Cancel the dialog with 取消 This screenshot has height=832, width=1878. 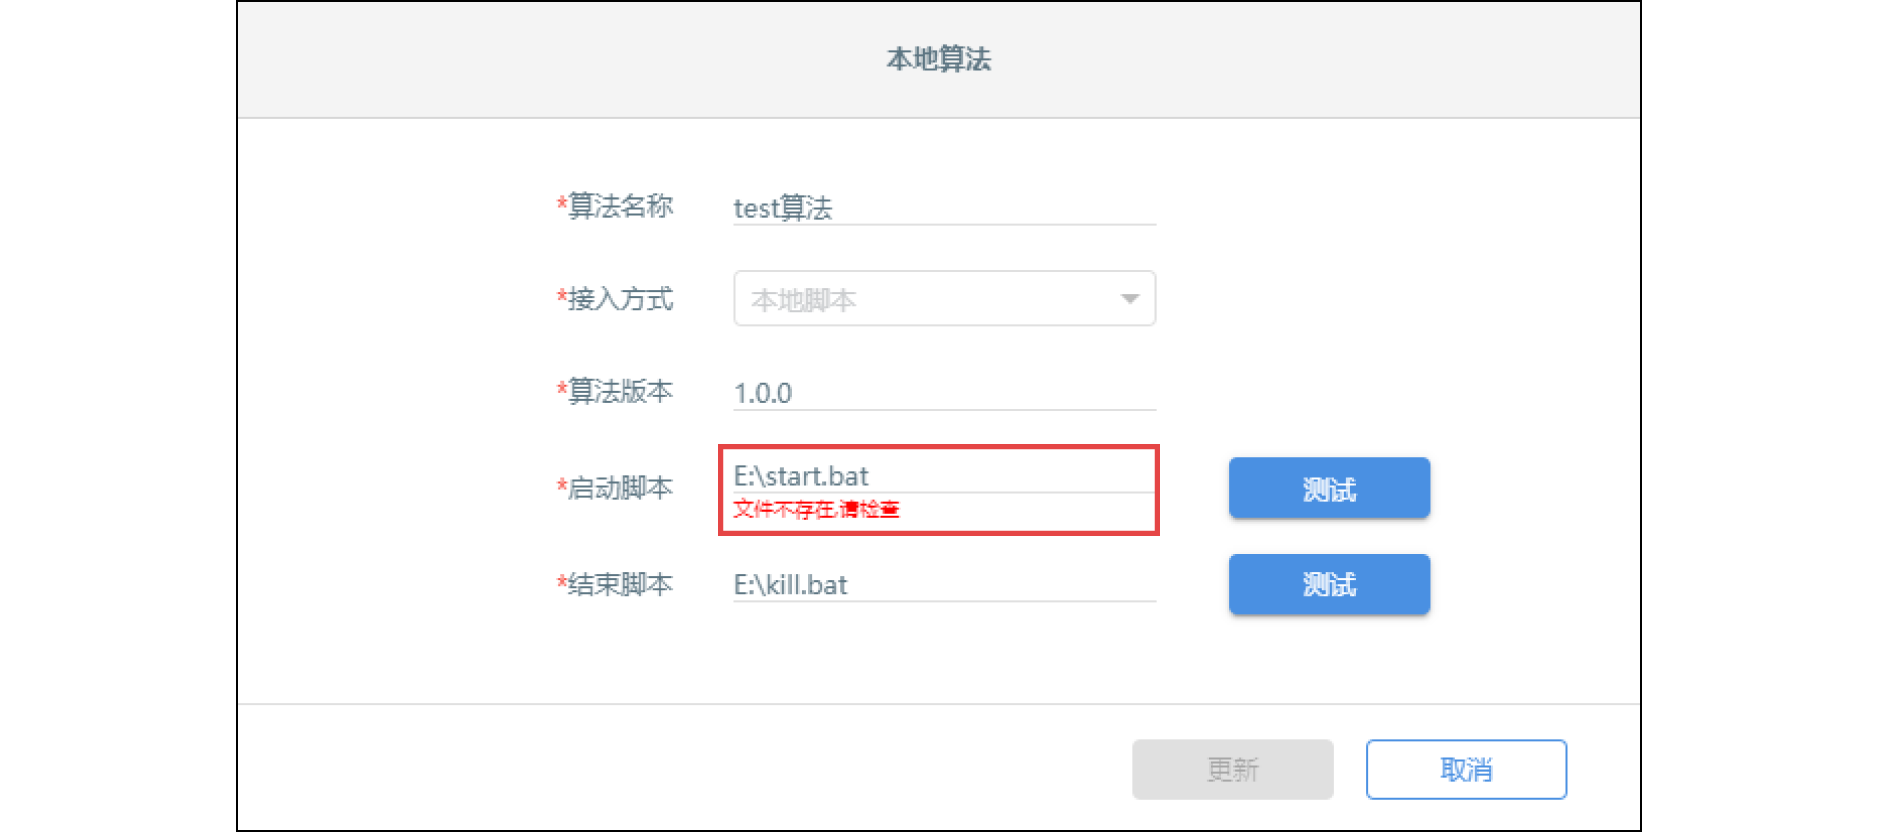(x=1466, y=769)
